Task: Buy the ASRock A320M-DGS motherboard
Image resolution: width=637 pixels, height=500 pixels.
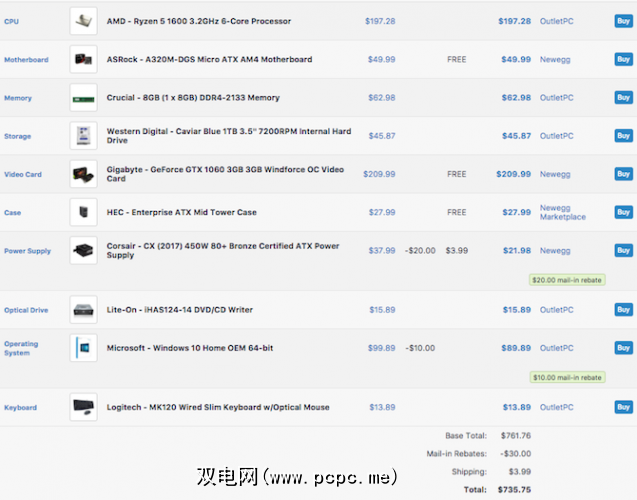Action: [x=624, y=59]
